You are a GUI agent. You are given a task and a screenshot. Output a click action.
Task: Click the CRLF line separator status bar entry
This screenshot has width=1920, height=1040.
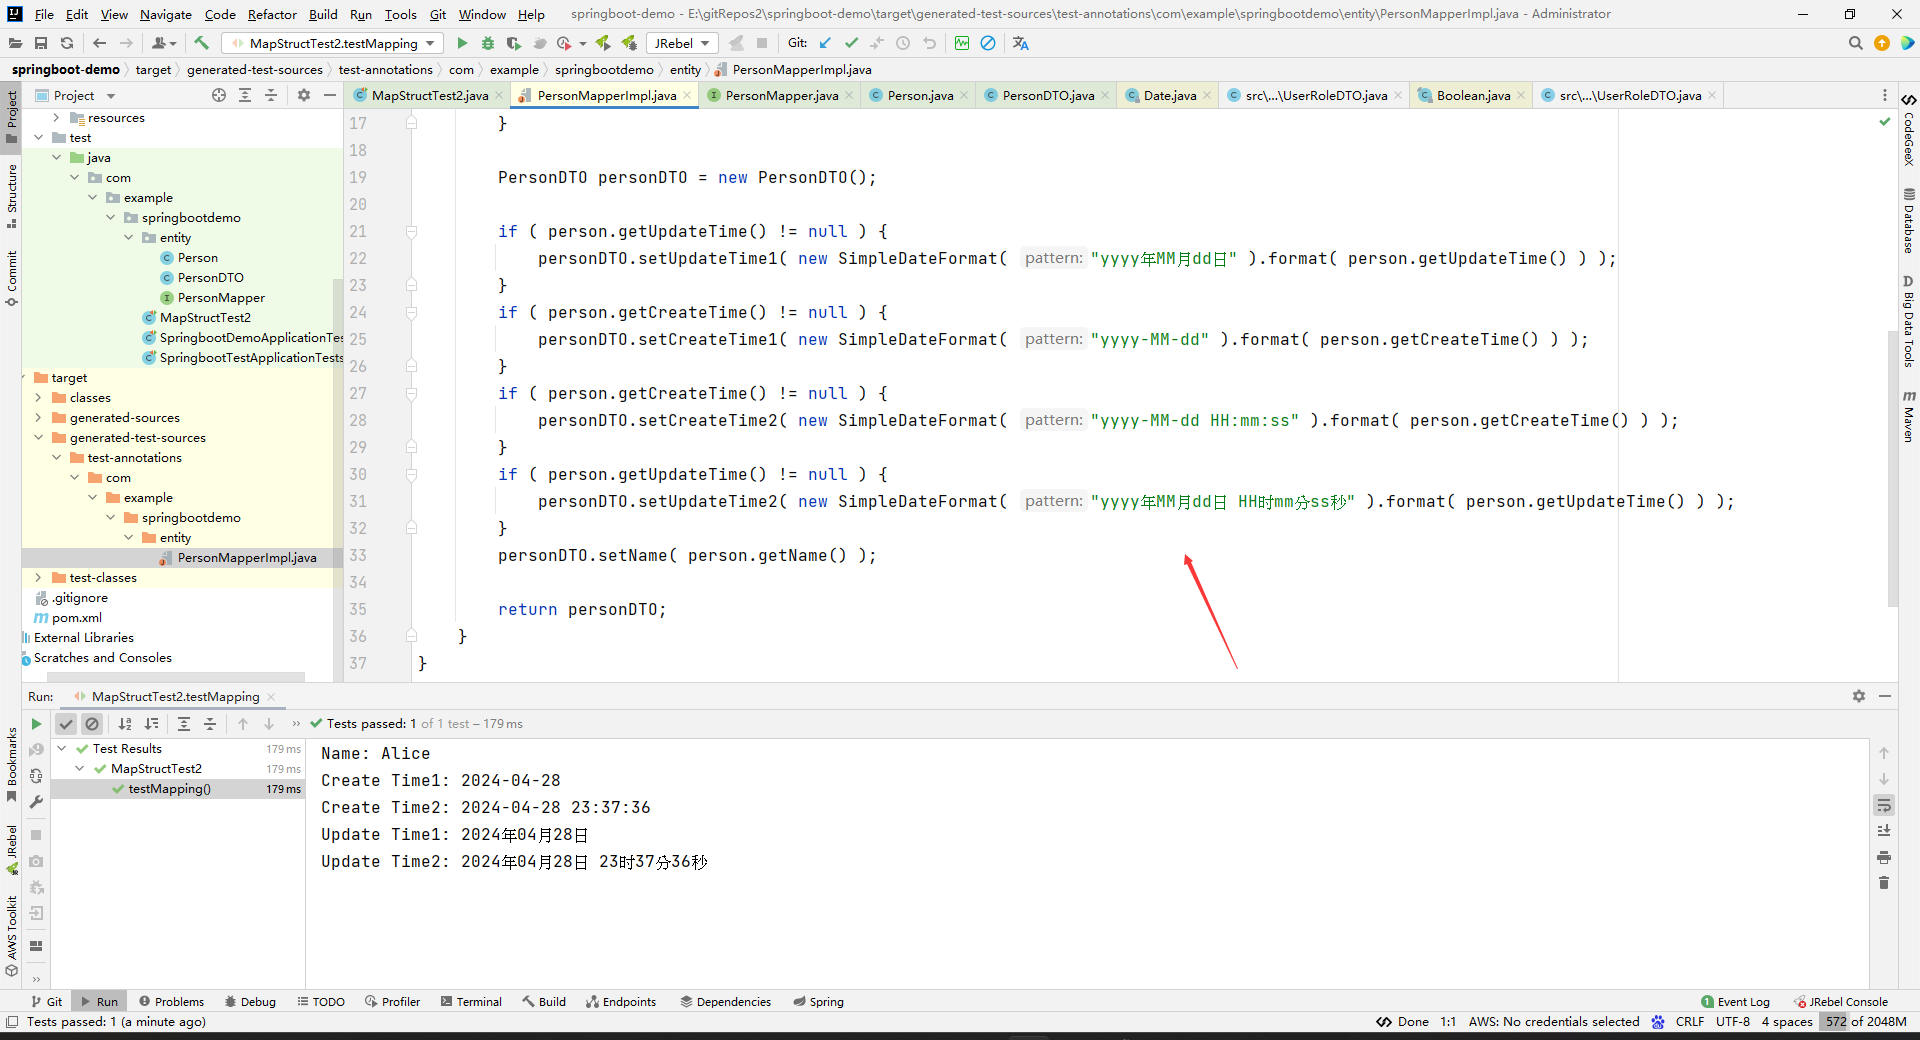click(1690, 1021)
